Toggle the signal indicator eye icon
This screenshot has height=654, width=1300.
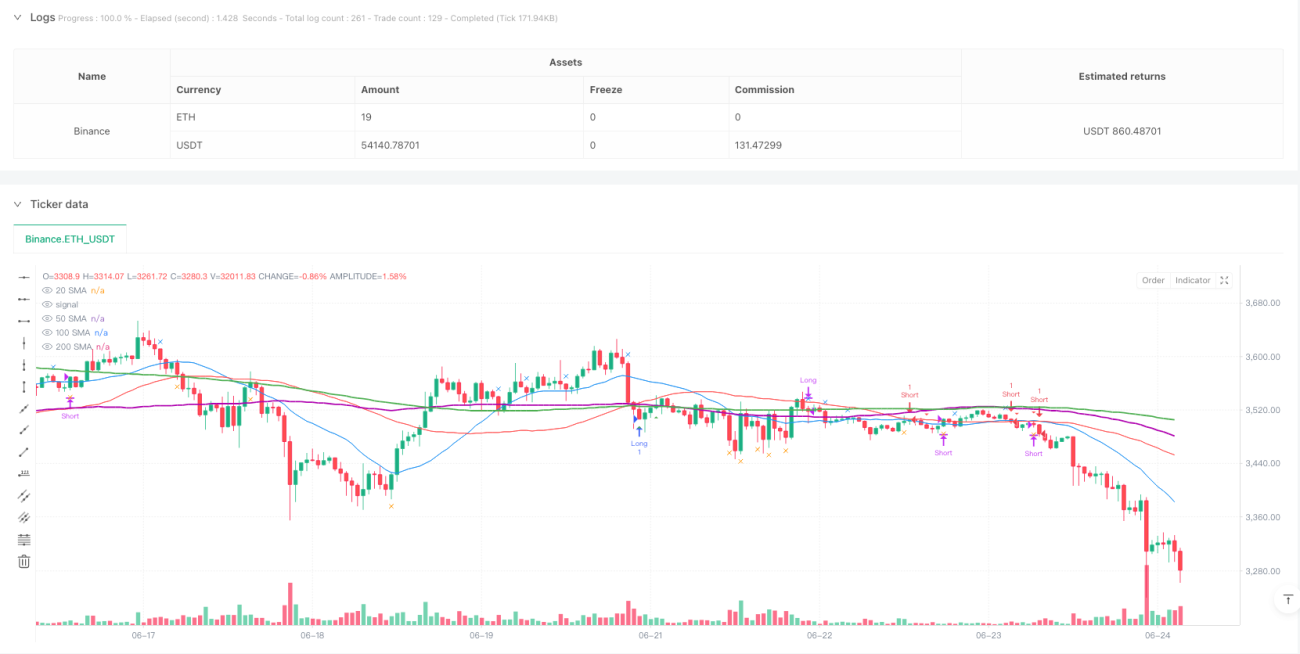tap(46, 304)
